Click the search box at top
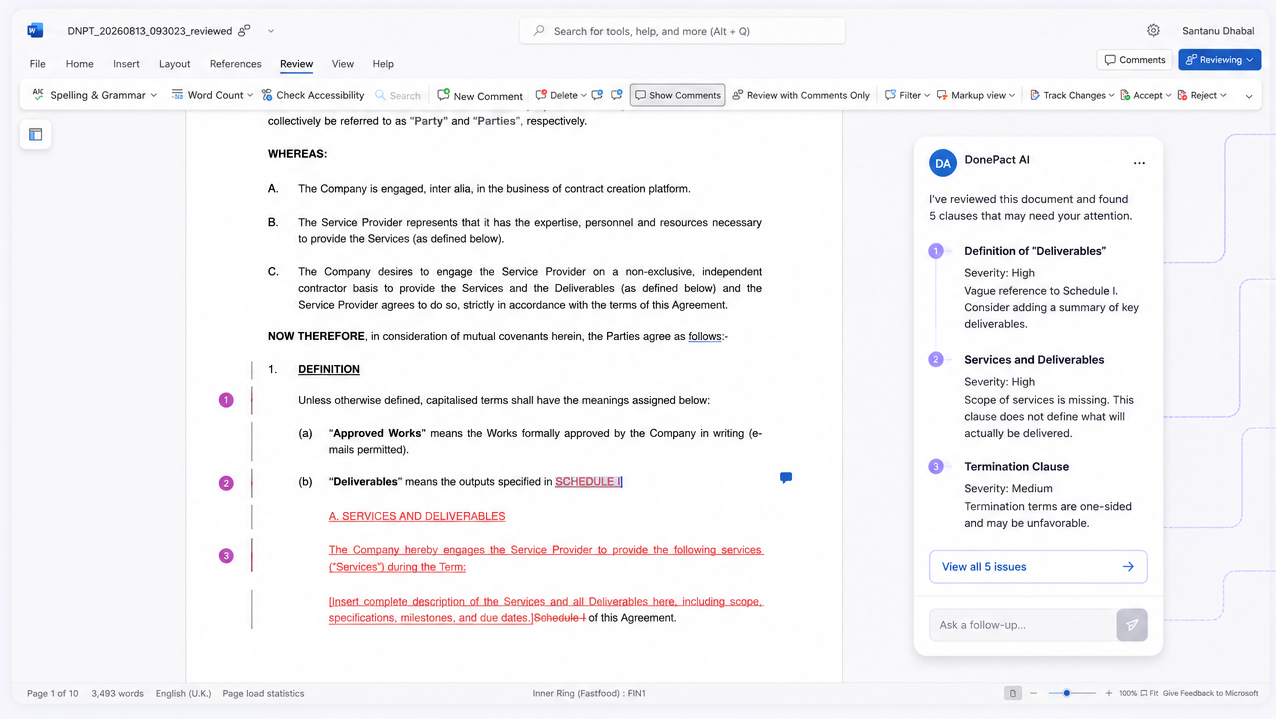The image size is (1276, 719). coord(682,31)
